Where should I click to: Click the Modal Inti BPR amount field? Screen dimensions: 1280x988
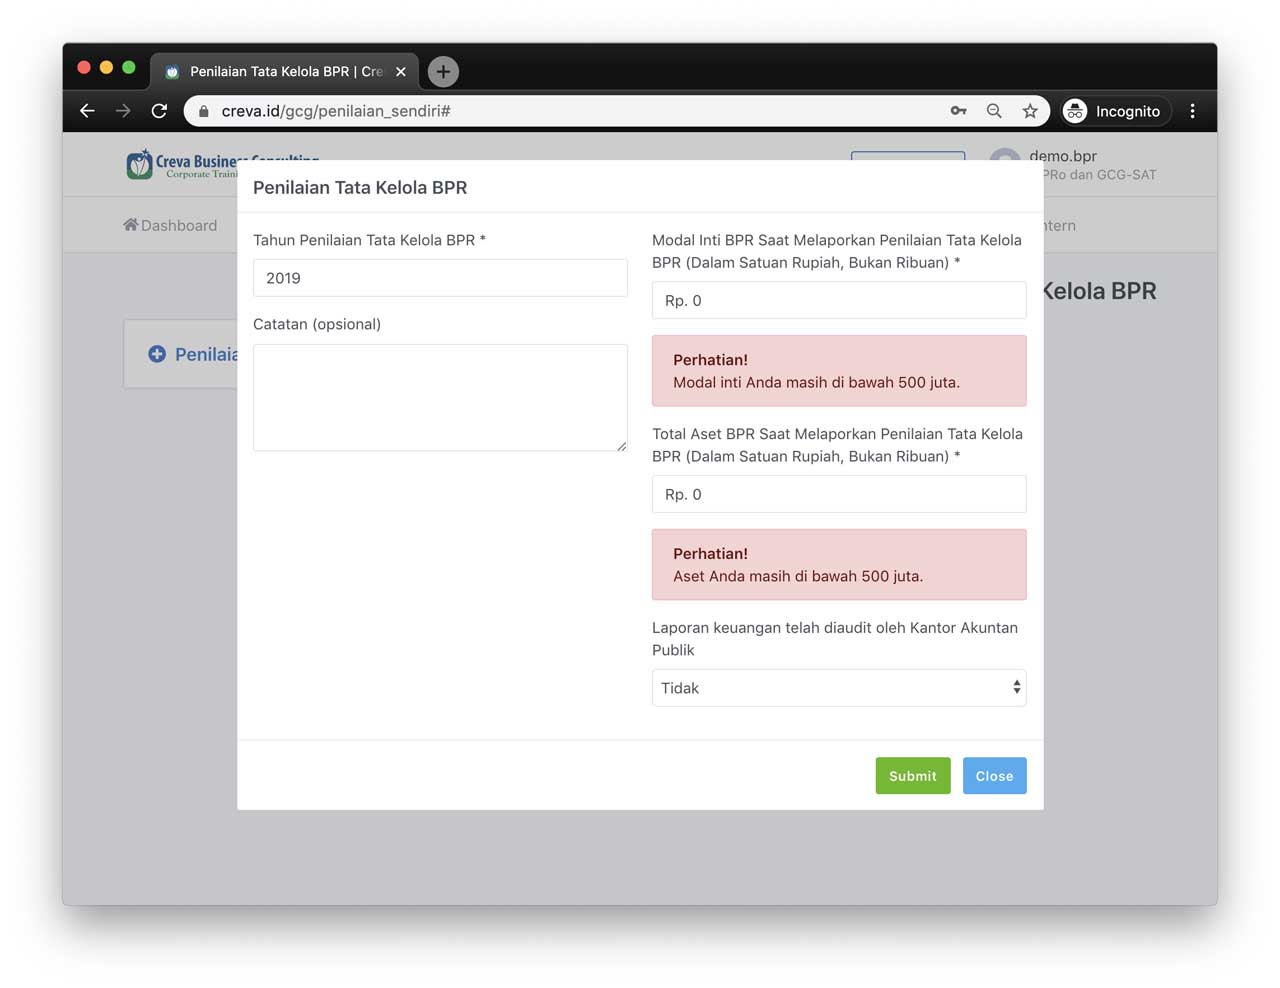coord(839,300)
